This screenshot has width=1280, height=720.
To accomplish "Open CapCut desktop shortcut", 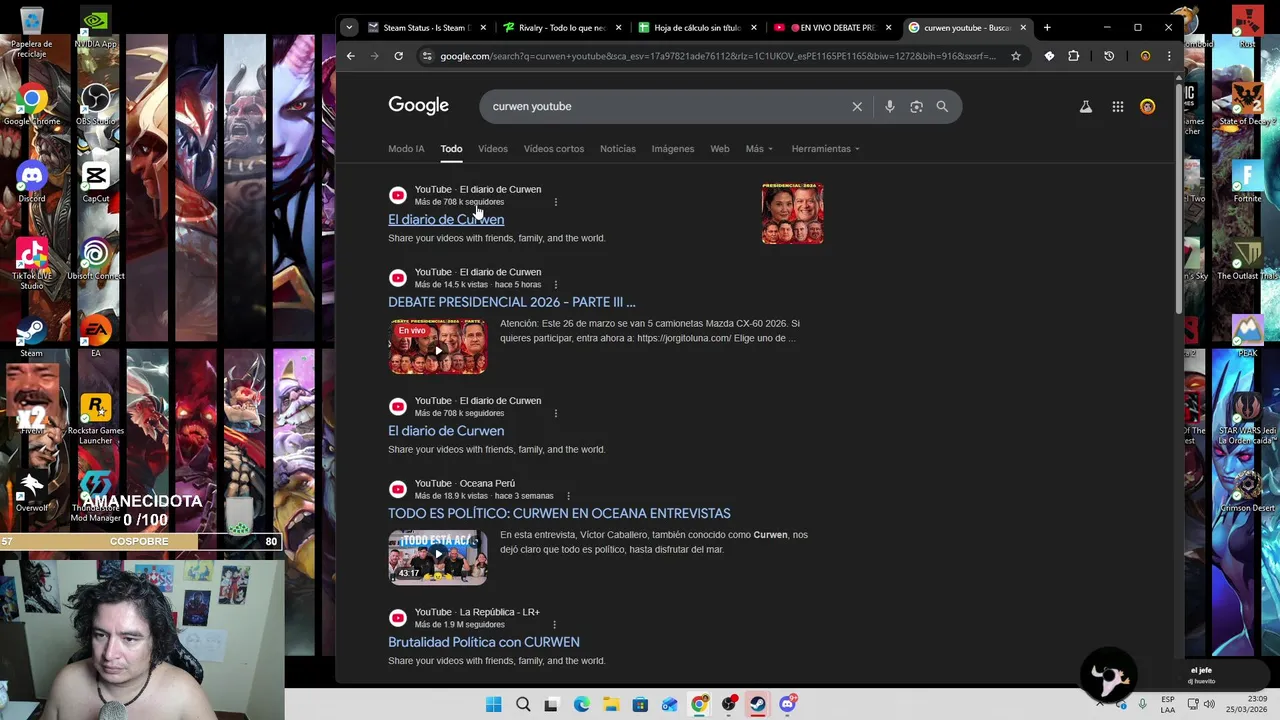I will (x=96, y=183).
